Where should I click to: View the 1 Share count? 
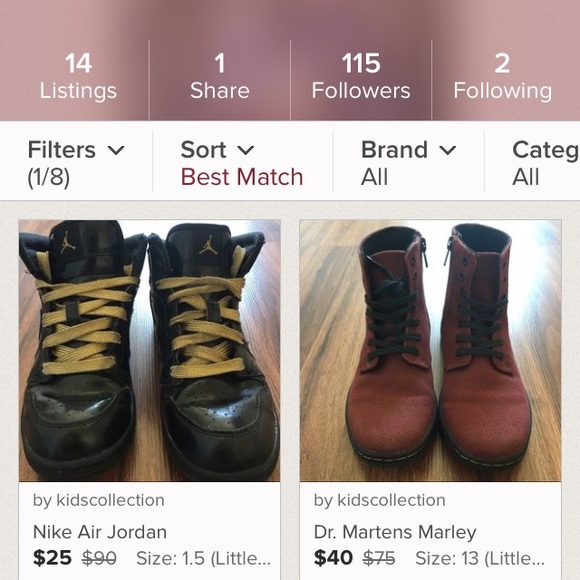pos(220,77)
